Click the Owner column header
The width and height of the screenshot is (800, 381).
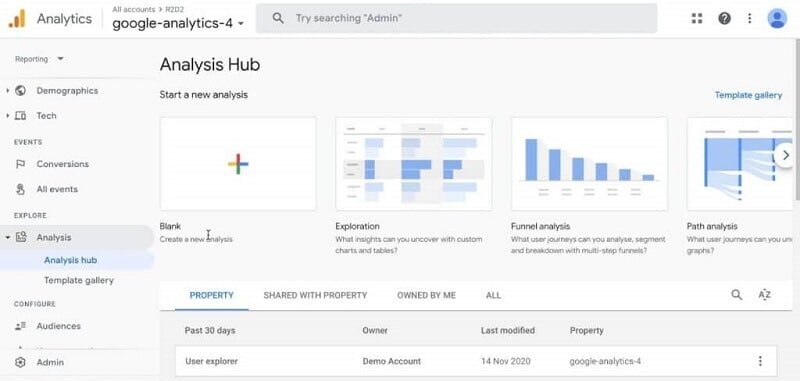[375, 331]
